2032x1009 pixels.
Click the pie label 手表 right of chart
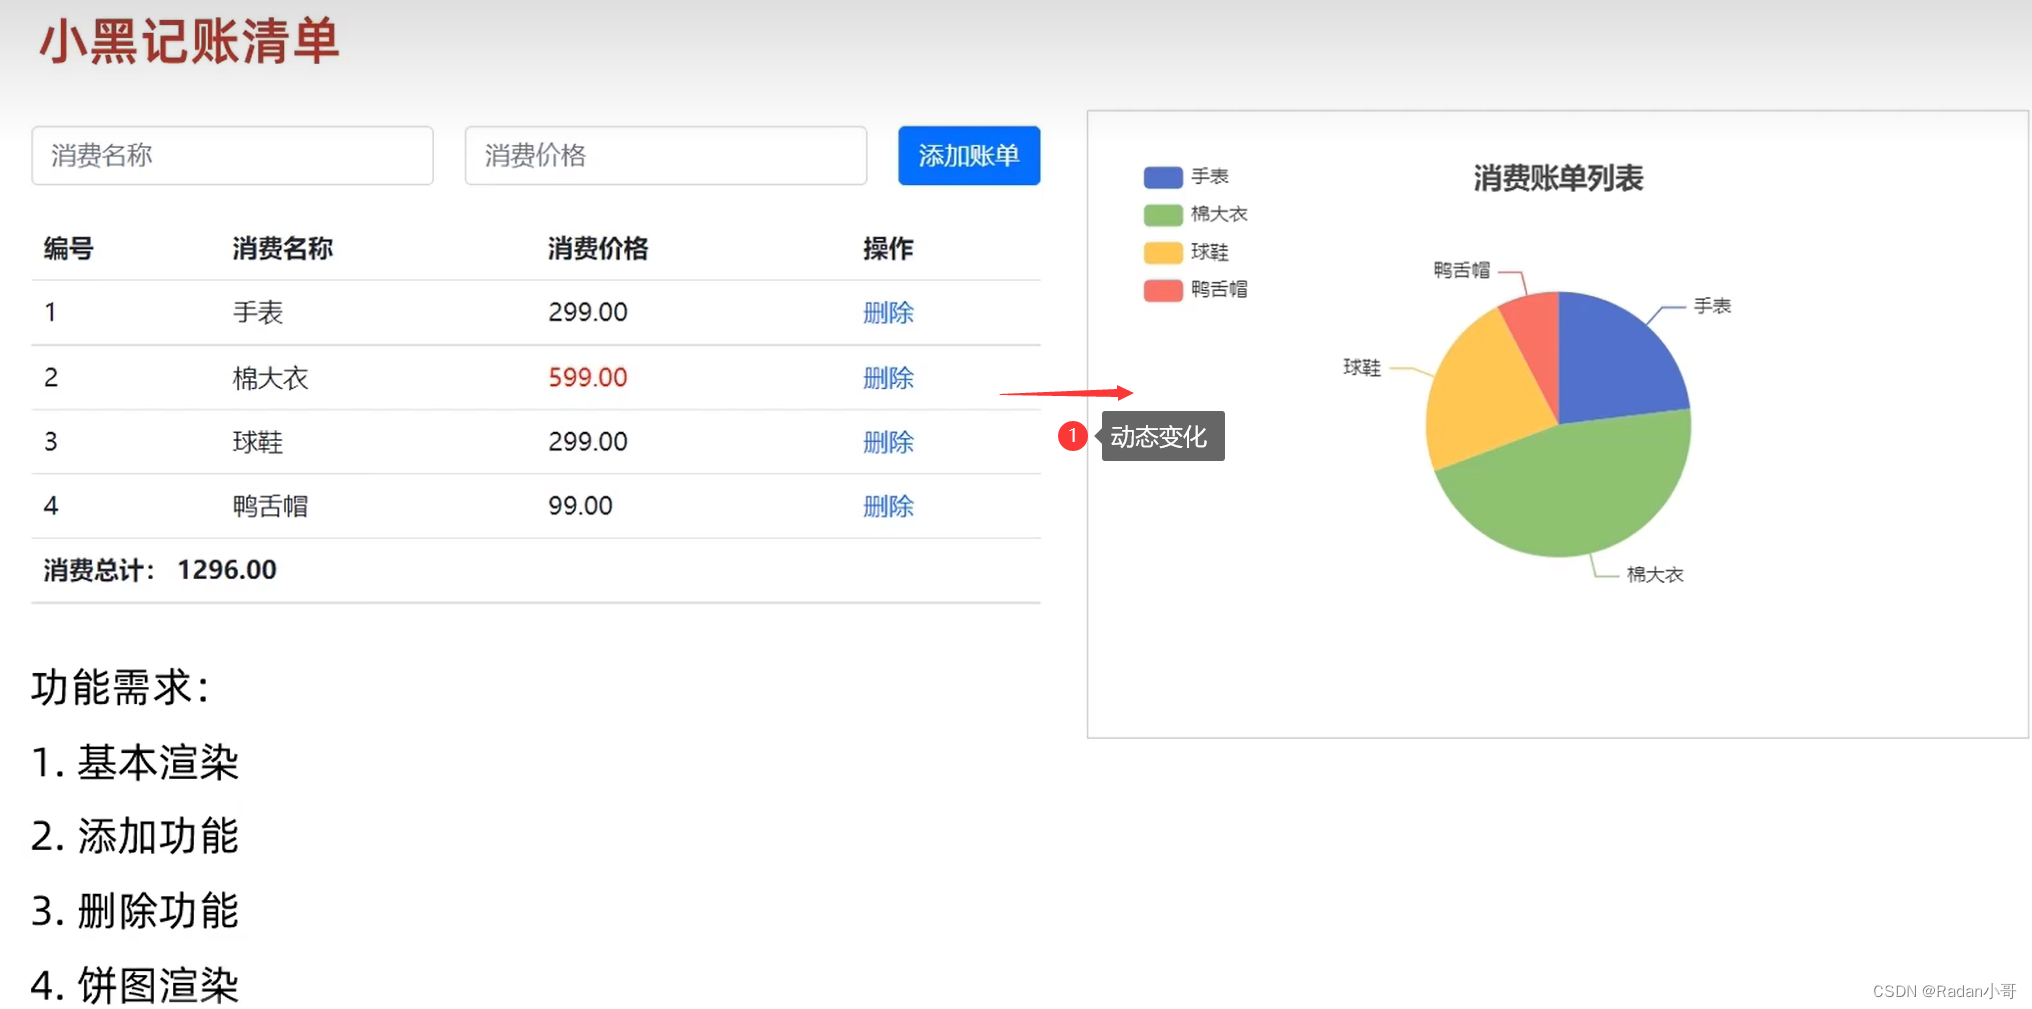tap(1712, 306)
